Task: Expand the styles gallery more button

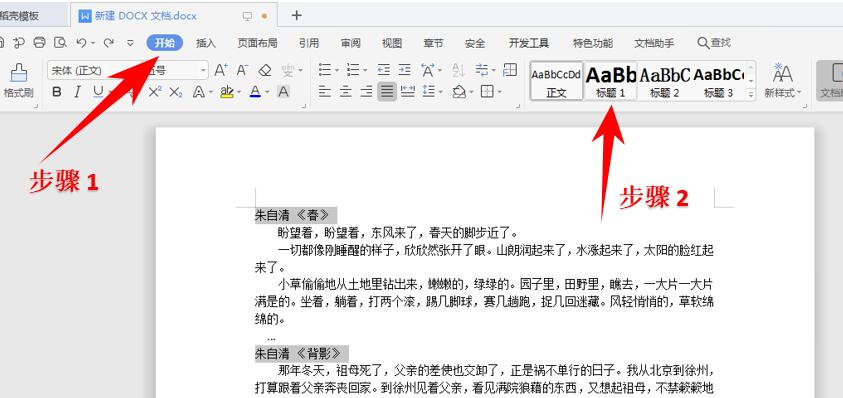Action: (x=751, y=95)
